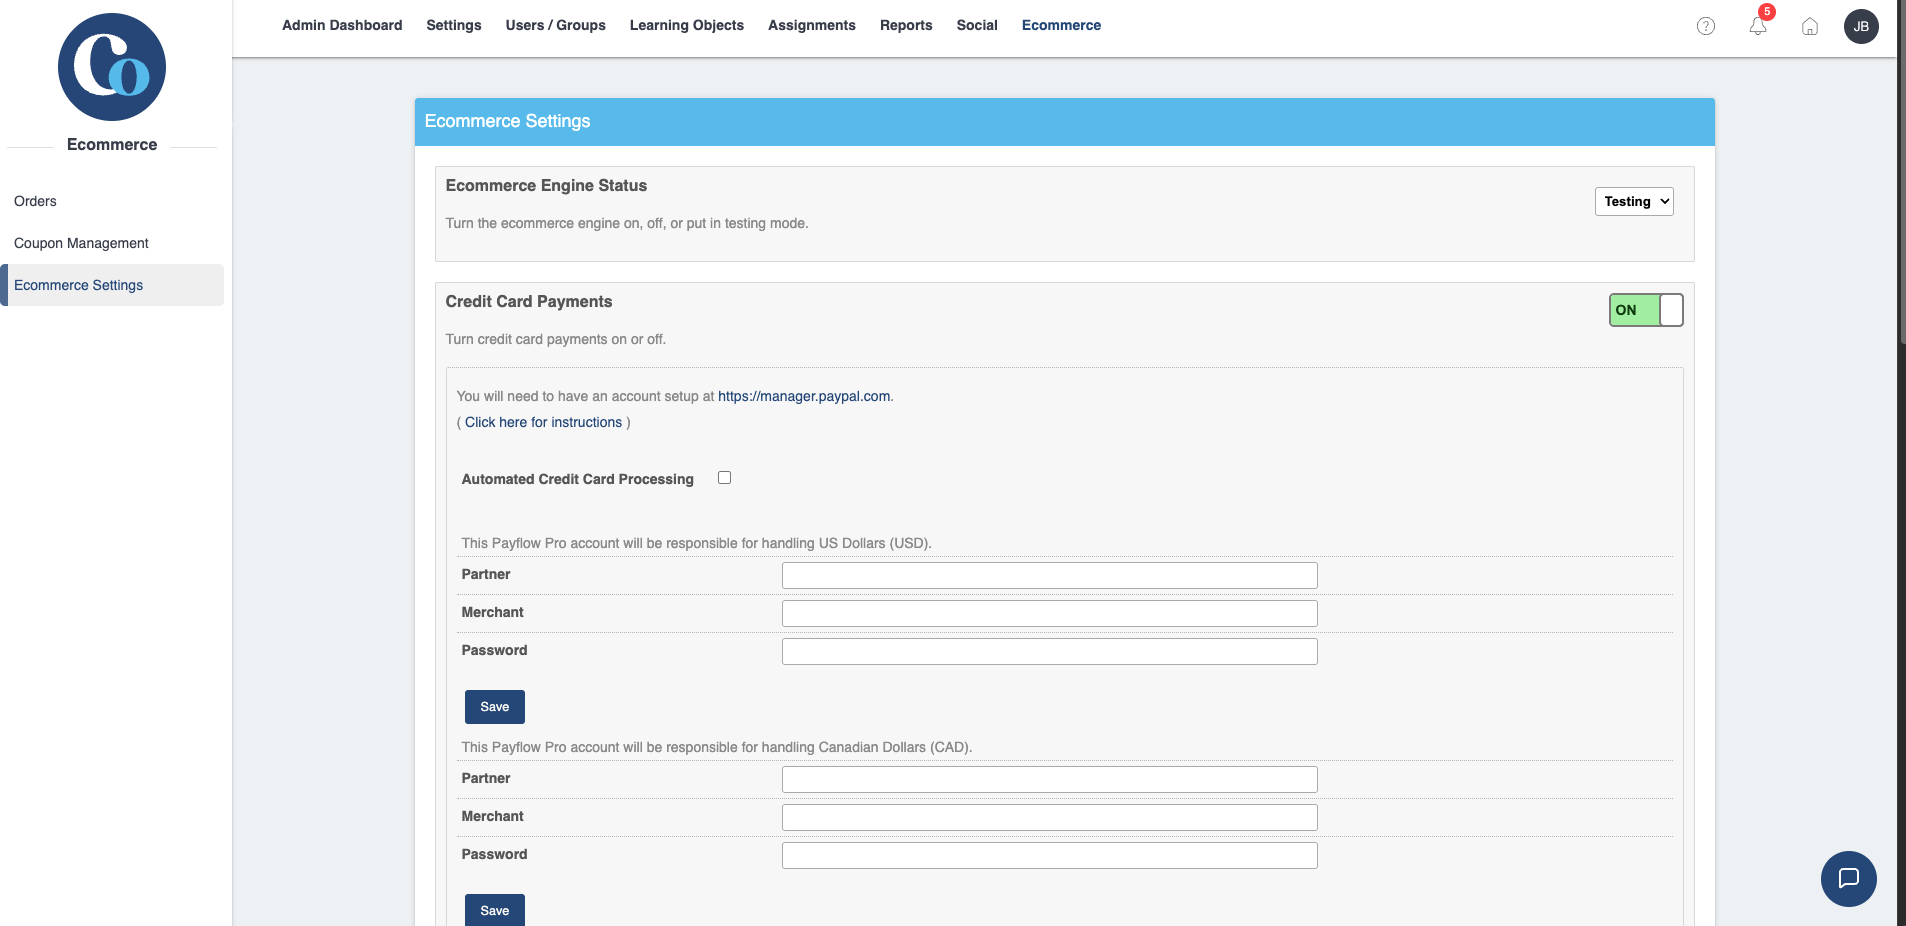Image resolution: width=1906 pixels, height=926 pixels.
Task: Save the CAD Payflow Pro account
Action: click(x=495, y=910)
